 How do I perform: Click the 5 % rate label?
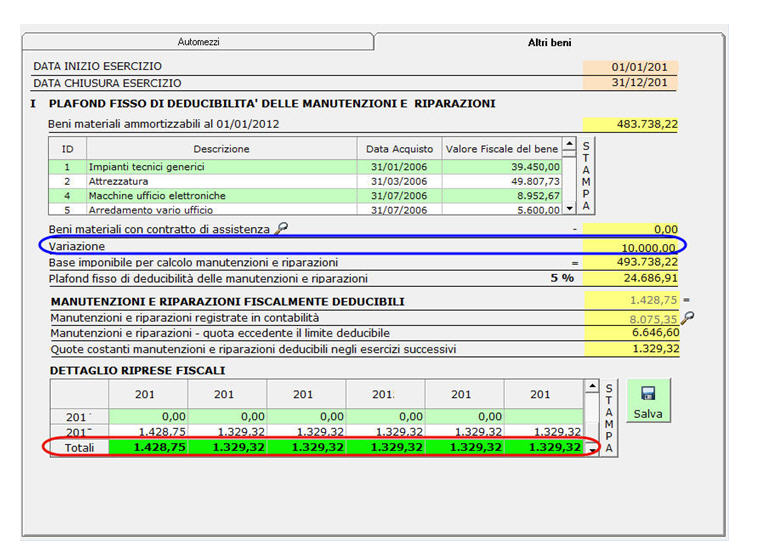562,278
